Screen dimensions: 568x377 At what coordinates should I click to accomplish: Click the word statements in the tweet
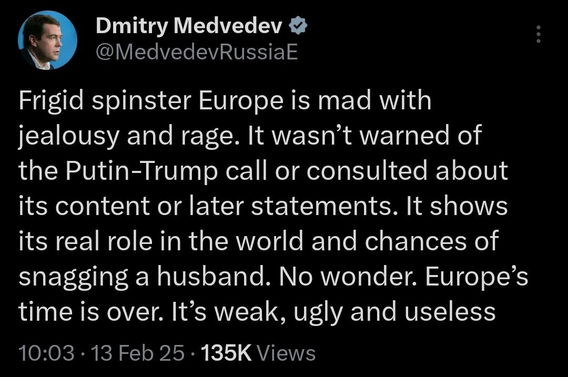pyautogui.click(x=322, y=207)
